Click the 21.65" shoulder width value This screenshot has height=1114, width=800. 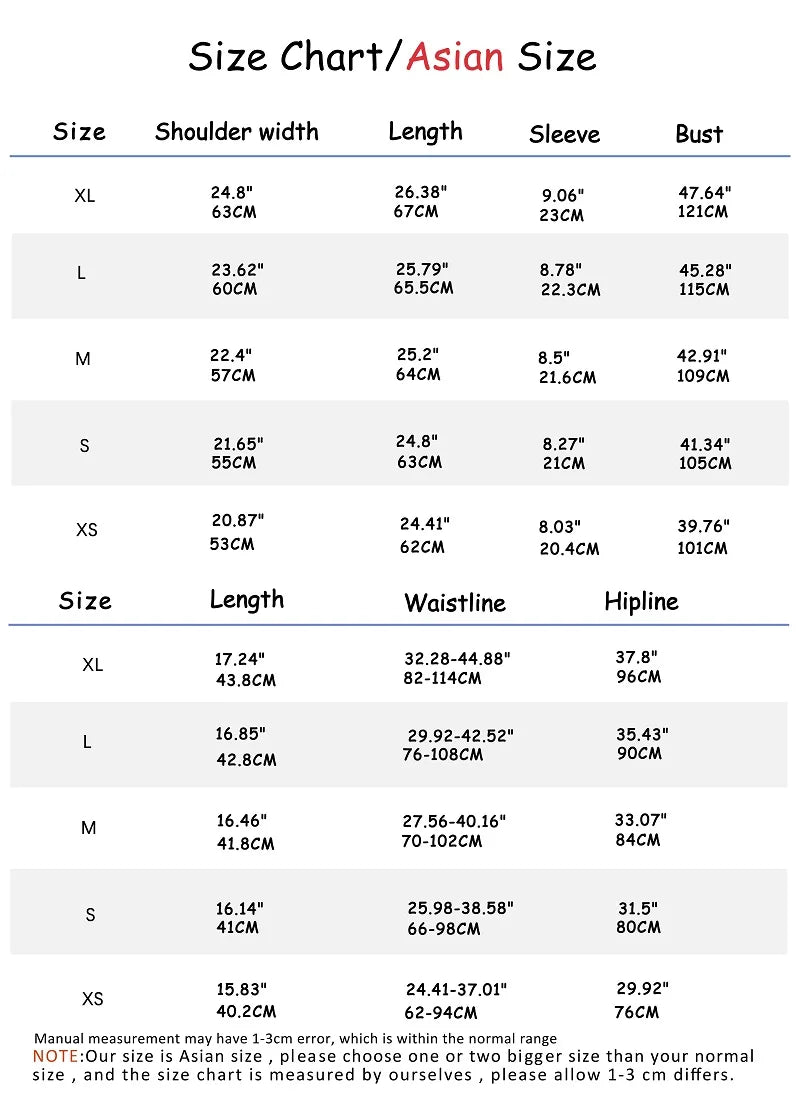click(238, 443)
